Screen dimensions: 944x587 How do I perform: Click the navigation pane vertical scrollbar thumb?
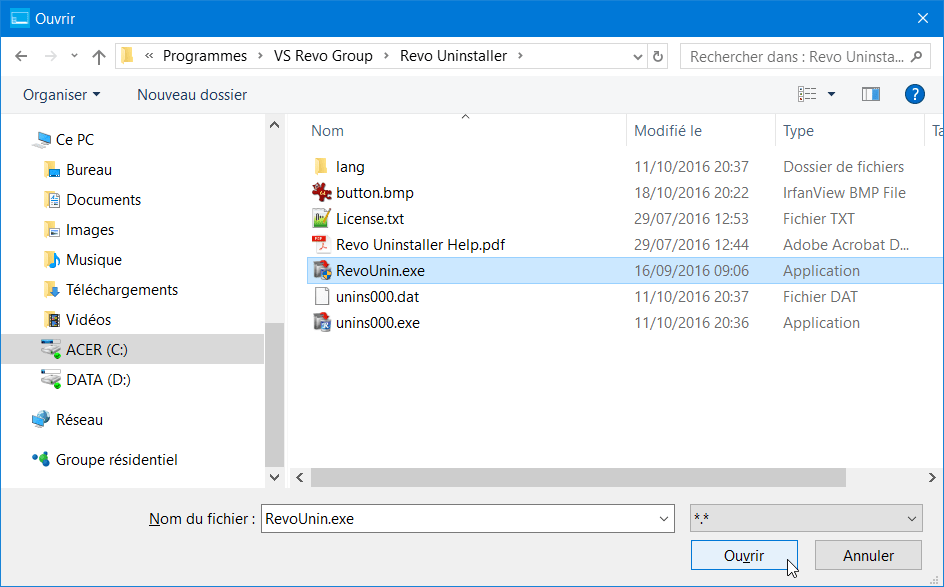[275, 394]
